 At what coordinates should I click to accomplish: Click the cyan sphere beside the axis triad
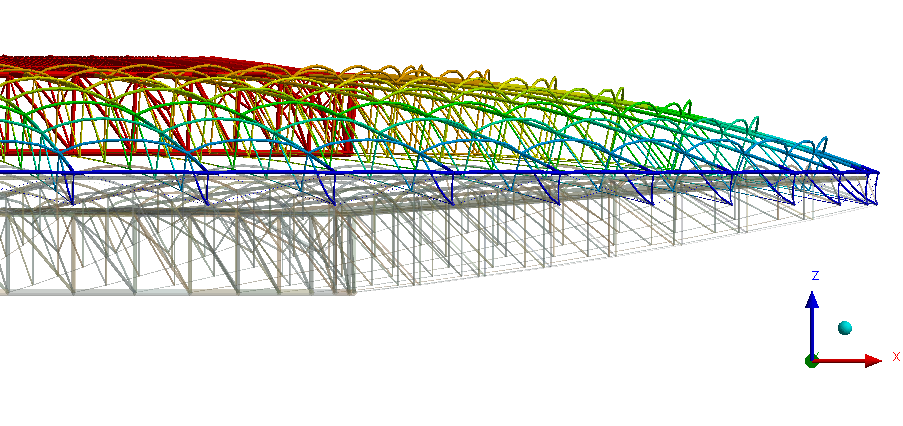845,328
